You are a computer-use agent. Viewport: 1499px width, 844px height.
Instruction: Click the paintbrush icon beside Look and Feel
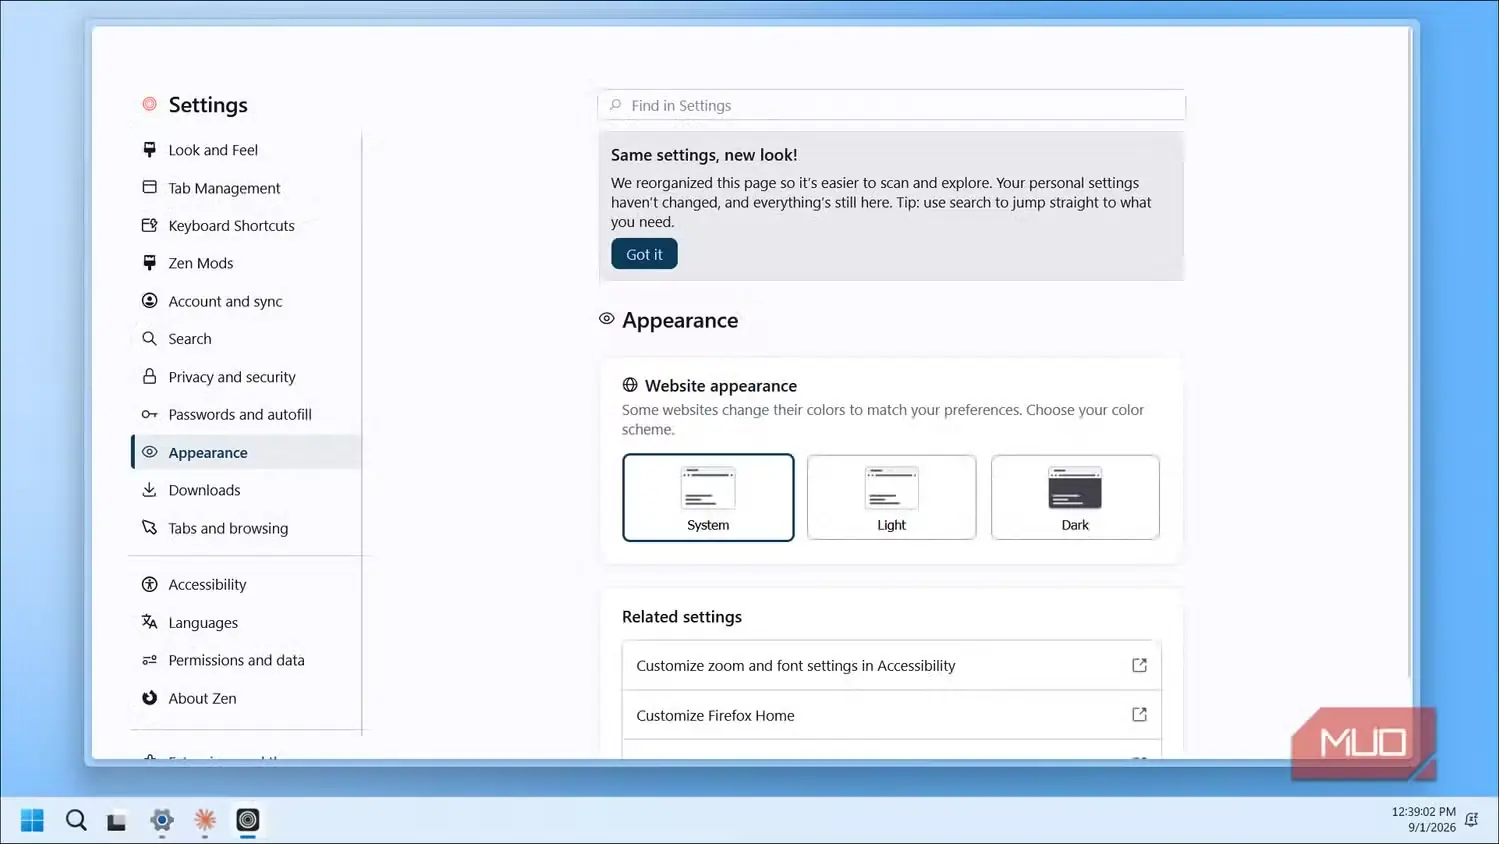pyautogui.click(x=149, y=150)
